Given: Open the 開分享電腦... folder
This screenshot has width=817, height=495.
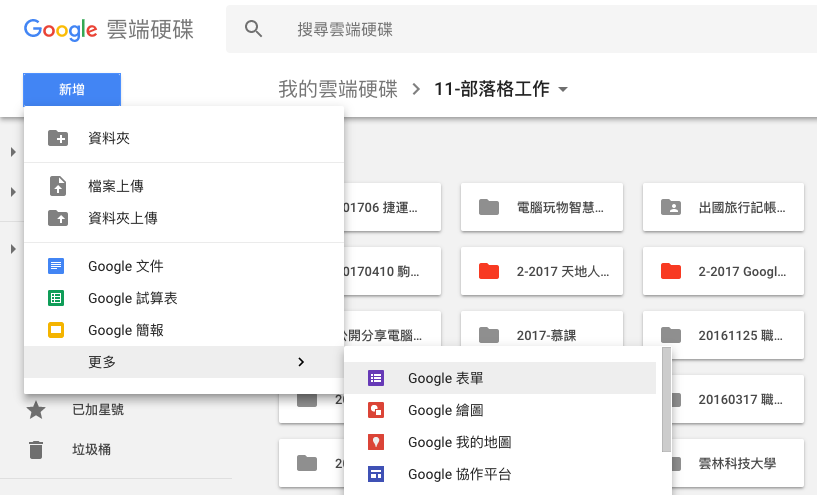Looking at the screenshot, I should (x=392, y=329).
